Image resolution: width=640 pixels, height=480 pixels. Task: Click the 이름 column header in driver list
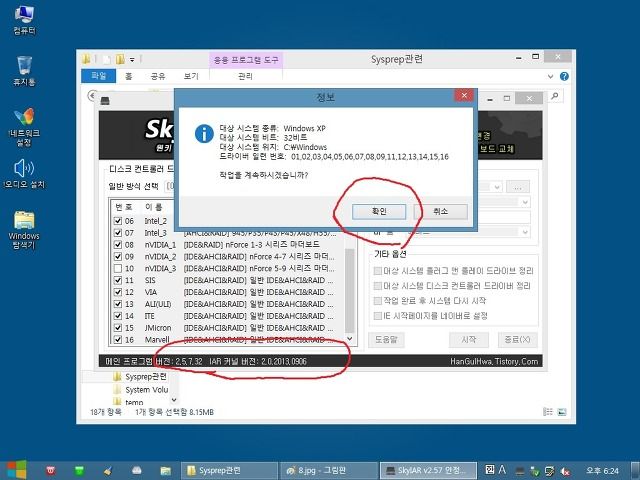154,207
